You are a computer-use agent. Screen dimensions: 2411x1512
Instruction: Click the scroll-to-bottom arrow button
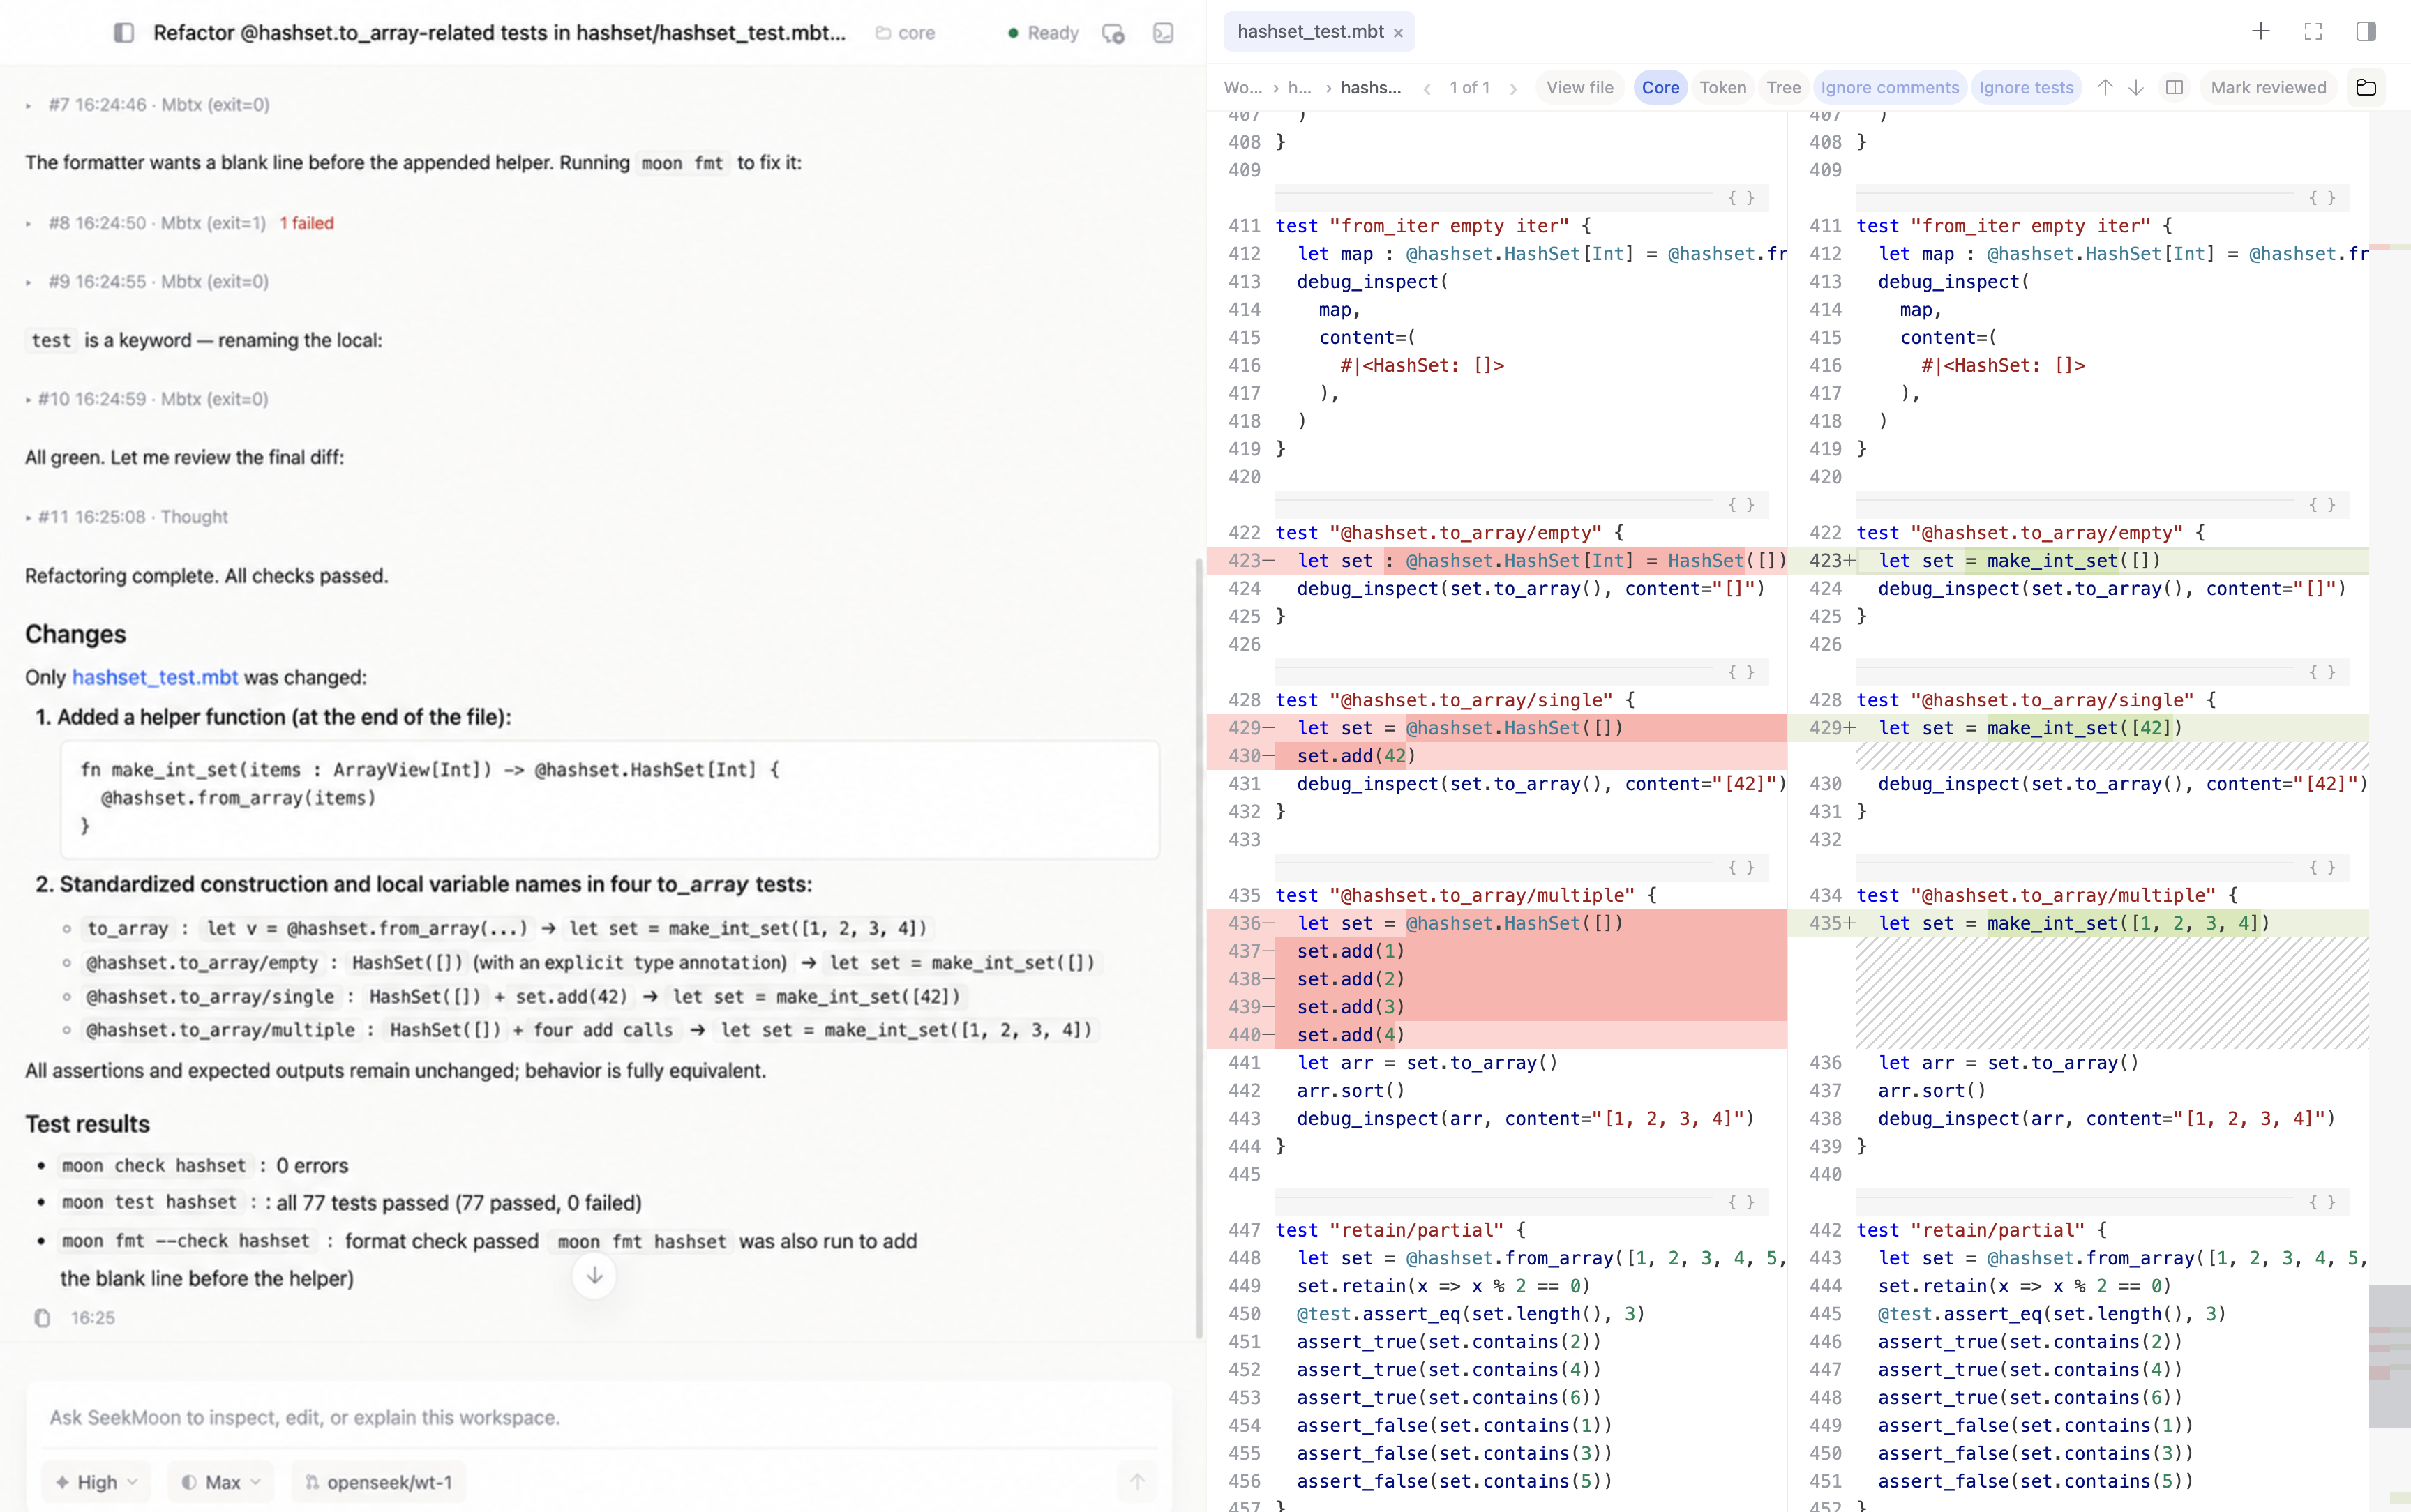point(594,1275)
